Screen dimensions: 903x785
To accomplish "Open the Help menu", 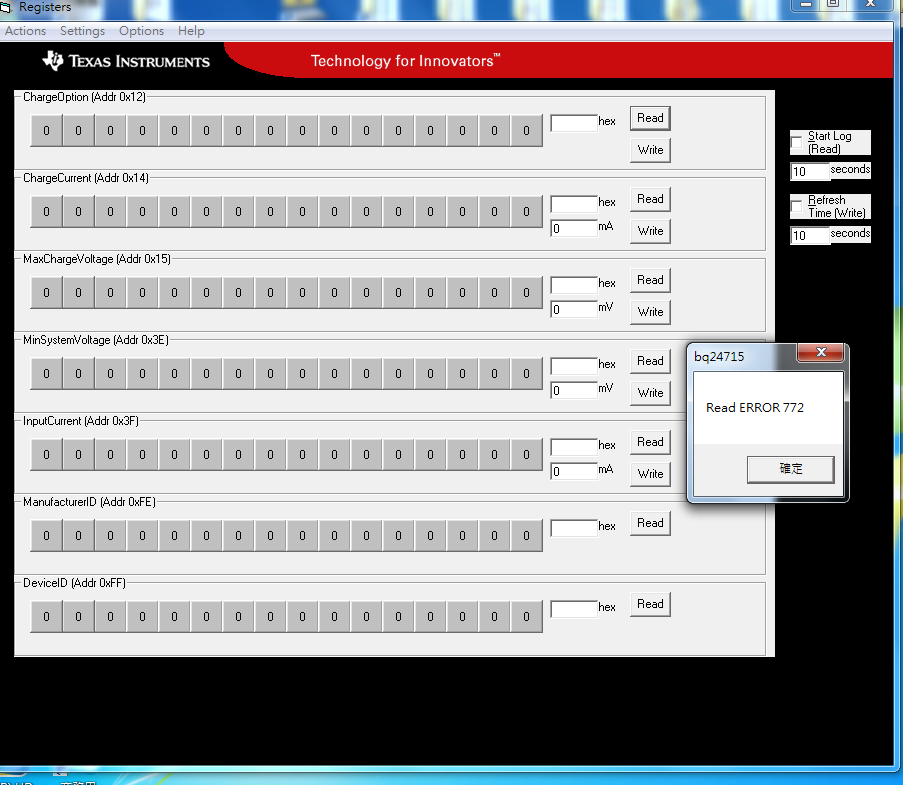I will [191, 31].
